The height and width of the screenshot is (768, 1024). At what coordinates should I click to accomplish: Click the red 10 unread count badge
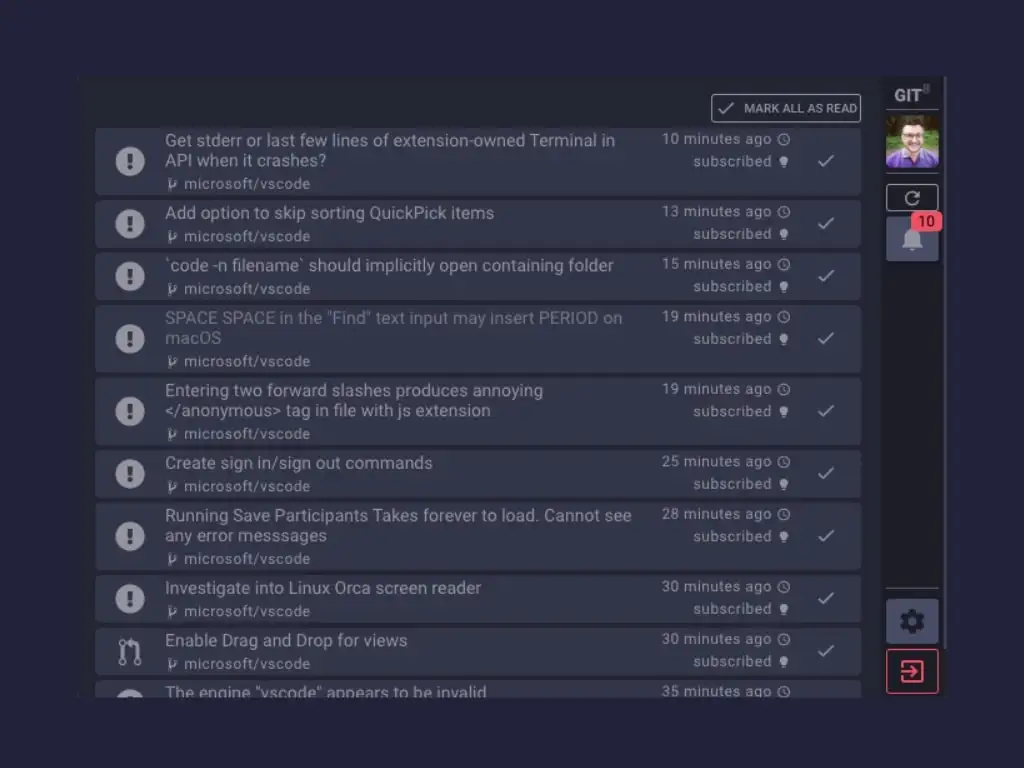(x=926, y=222)
